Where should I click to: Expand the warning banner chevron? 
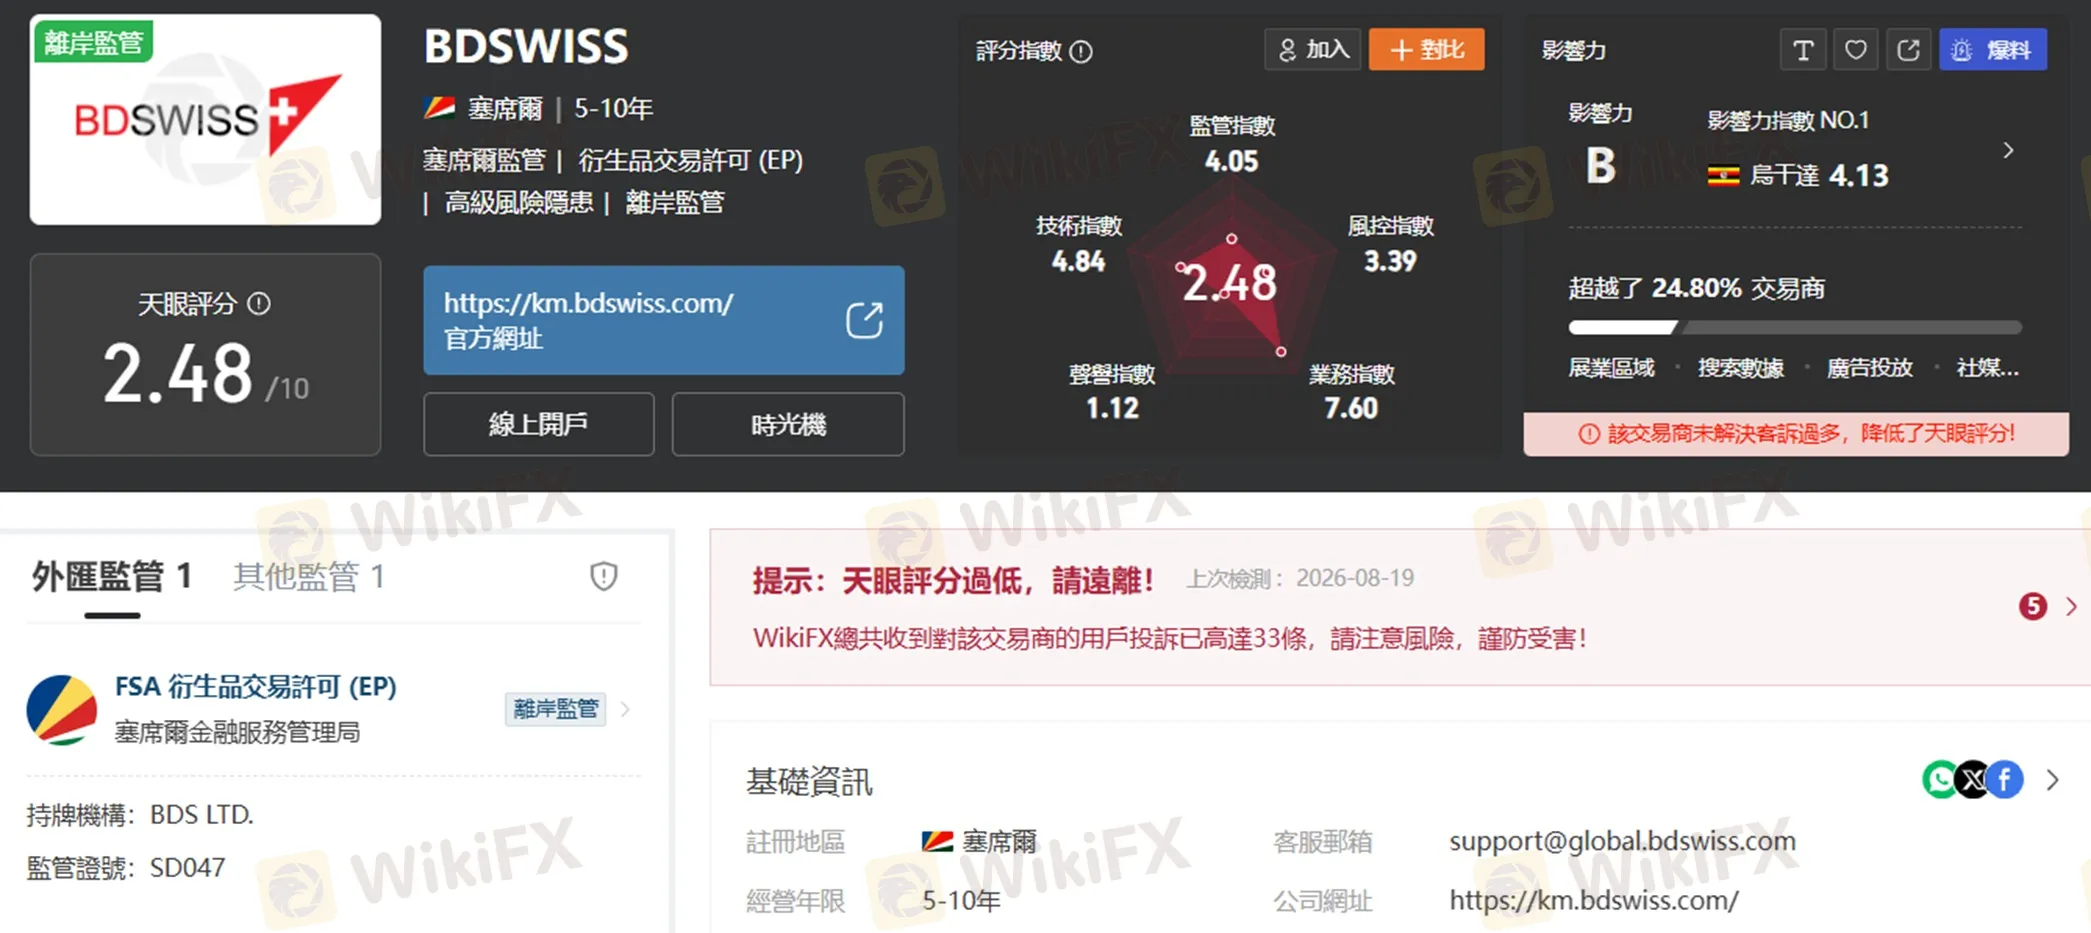(x=2071, y=606)
